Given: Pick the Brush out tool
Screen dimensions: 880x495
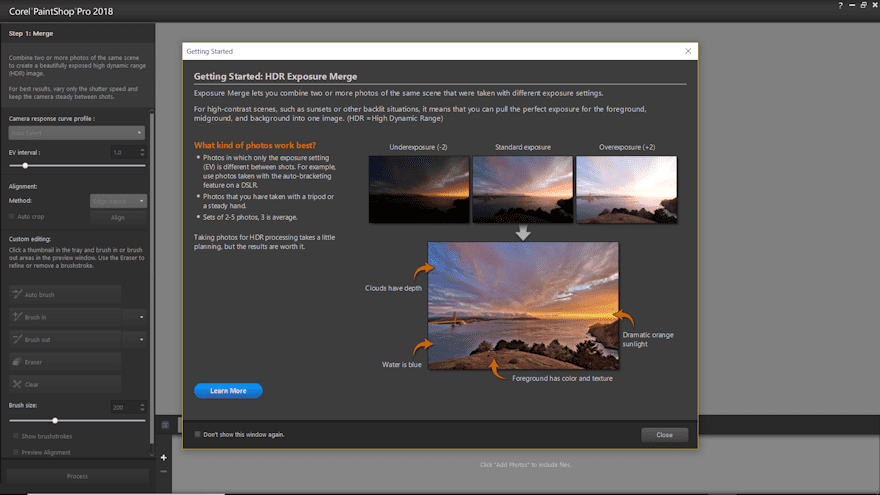Looking at the screenshot, I should coord(65,339).
